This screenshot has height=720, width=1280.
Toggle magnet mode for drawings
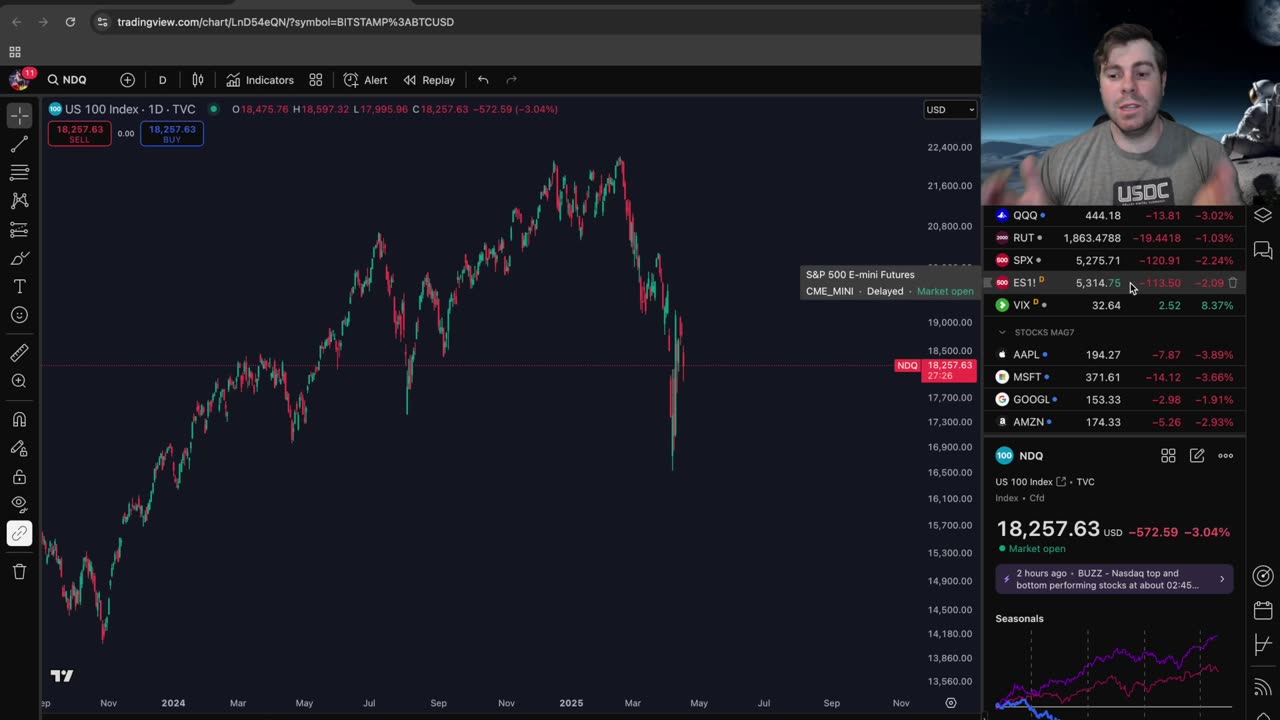coord(19,420)
